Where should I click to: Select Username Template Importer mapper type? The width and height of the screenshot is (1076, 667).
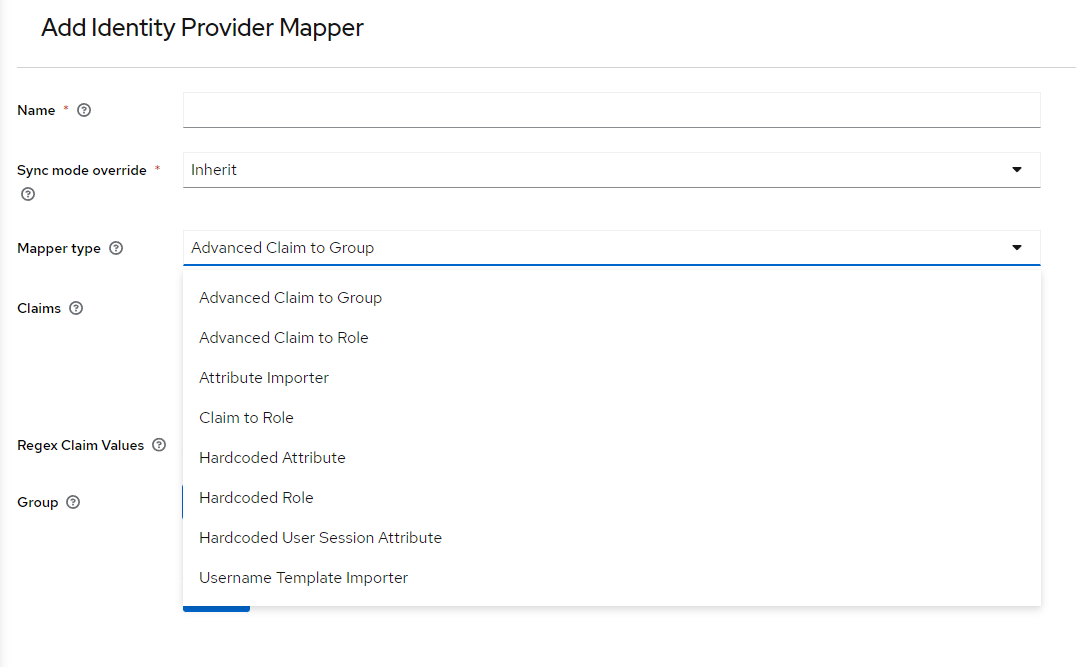[x=303, y=577]
